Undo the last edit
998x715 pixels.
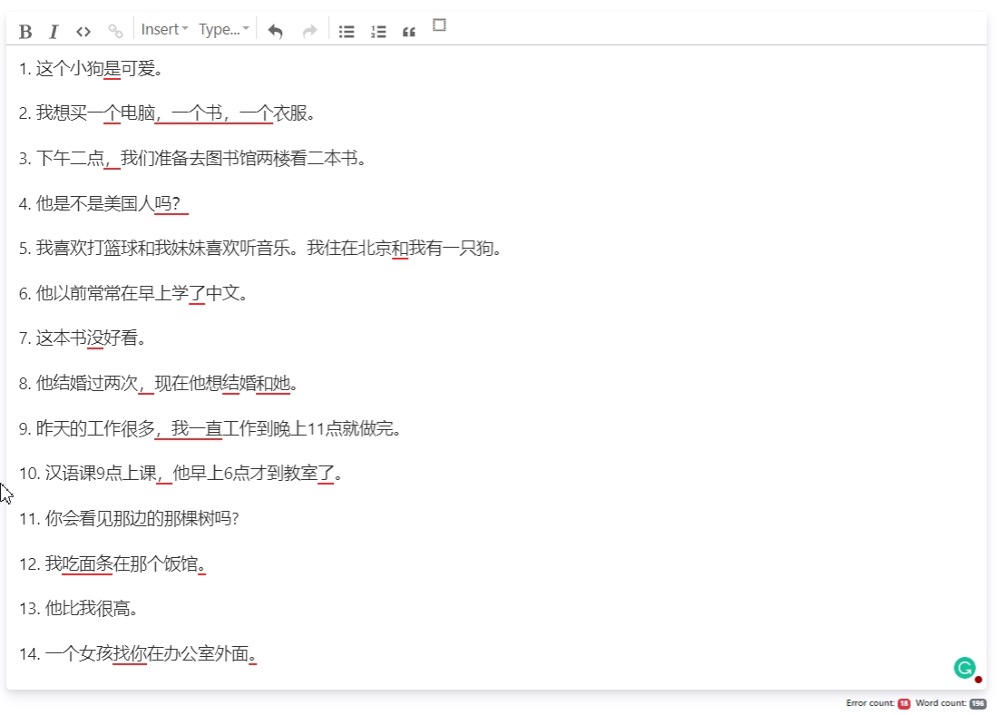[275, 31]
